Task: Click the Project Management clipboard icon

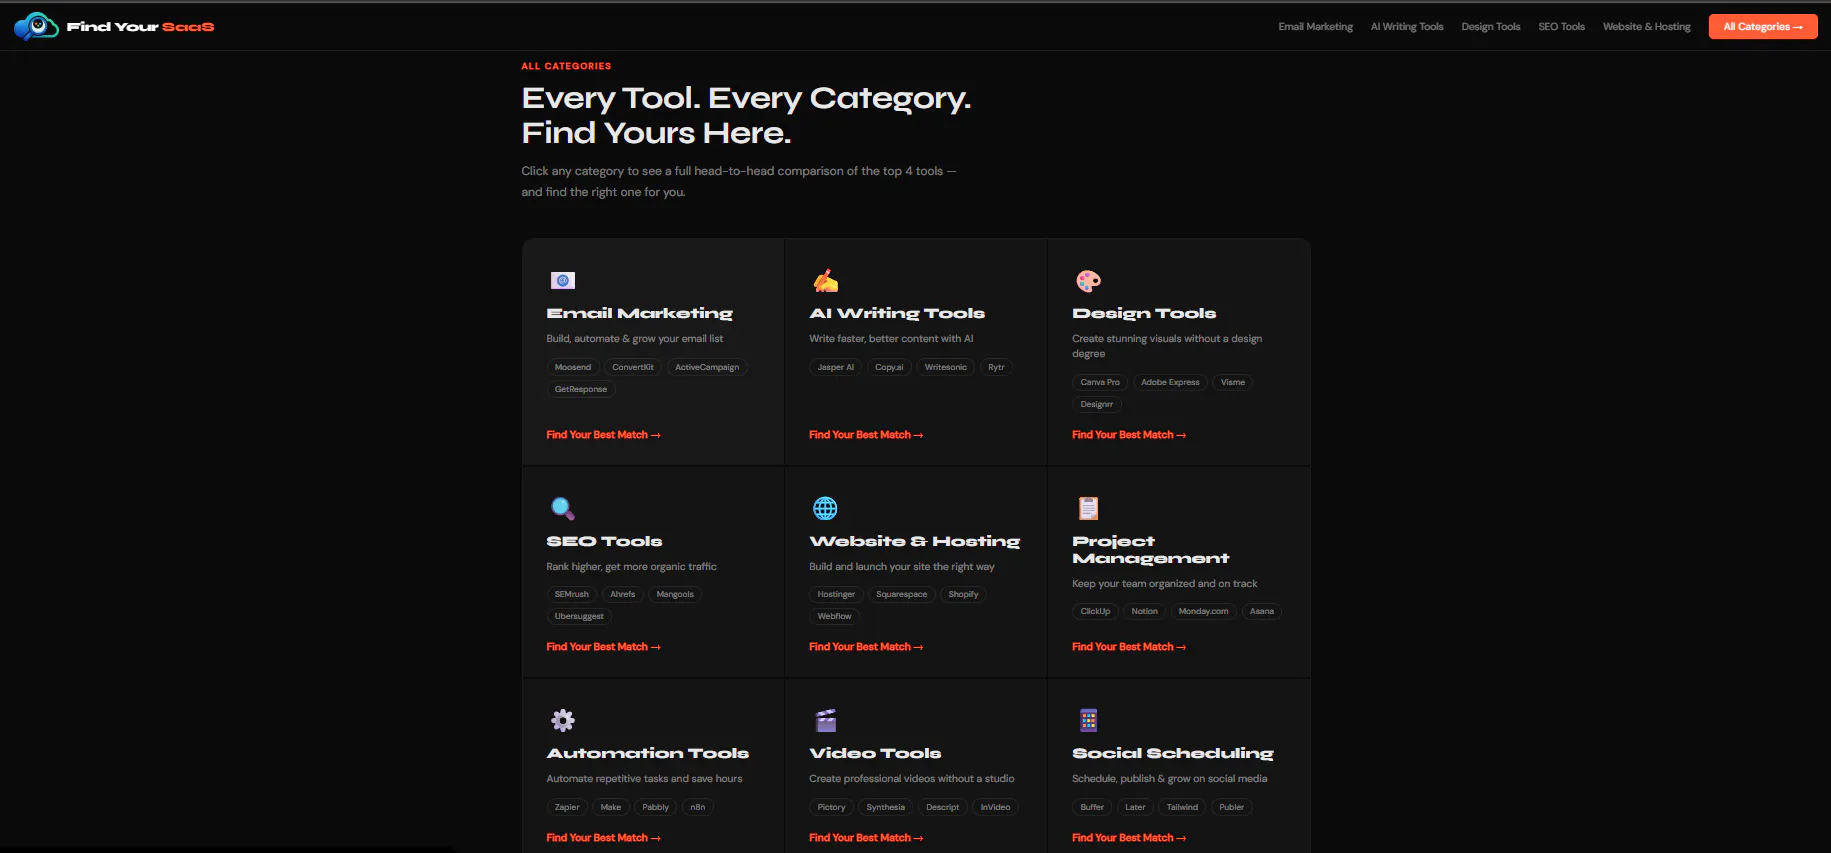Action: [x=1088, y=508]
